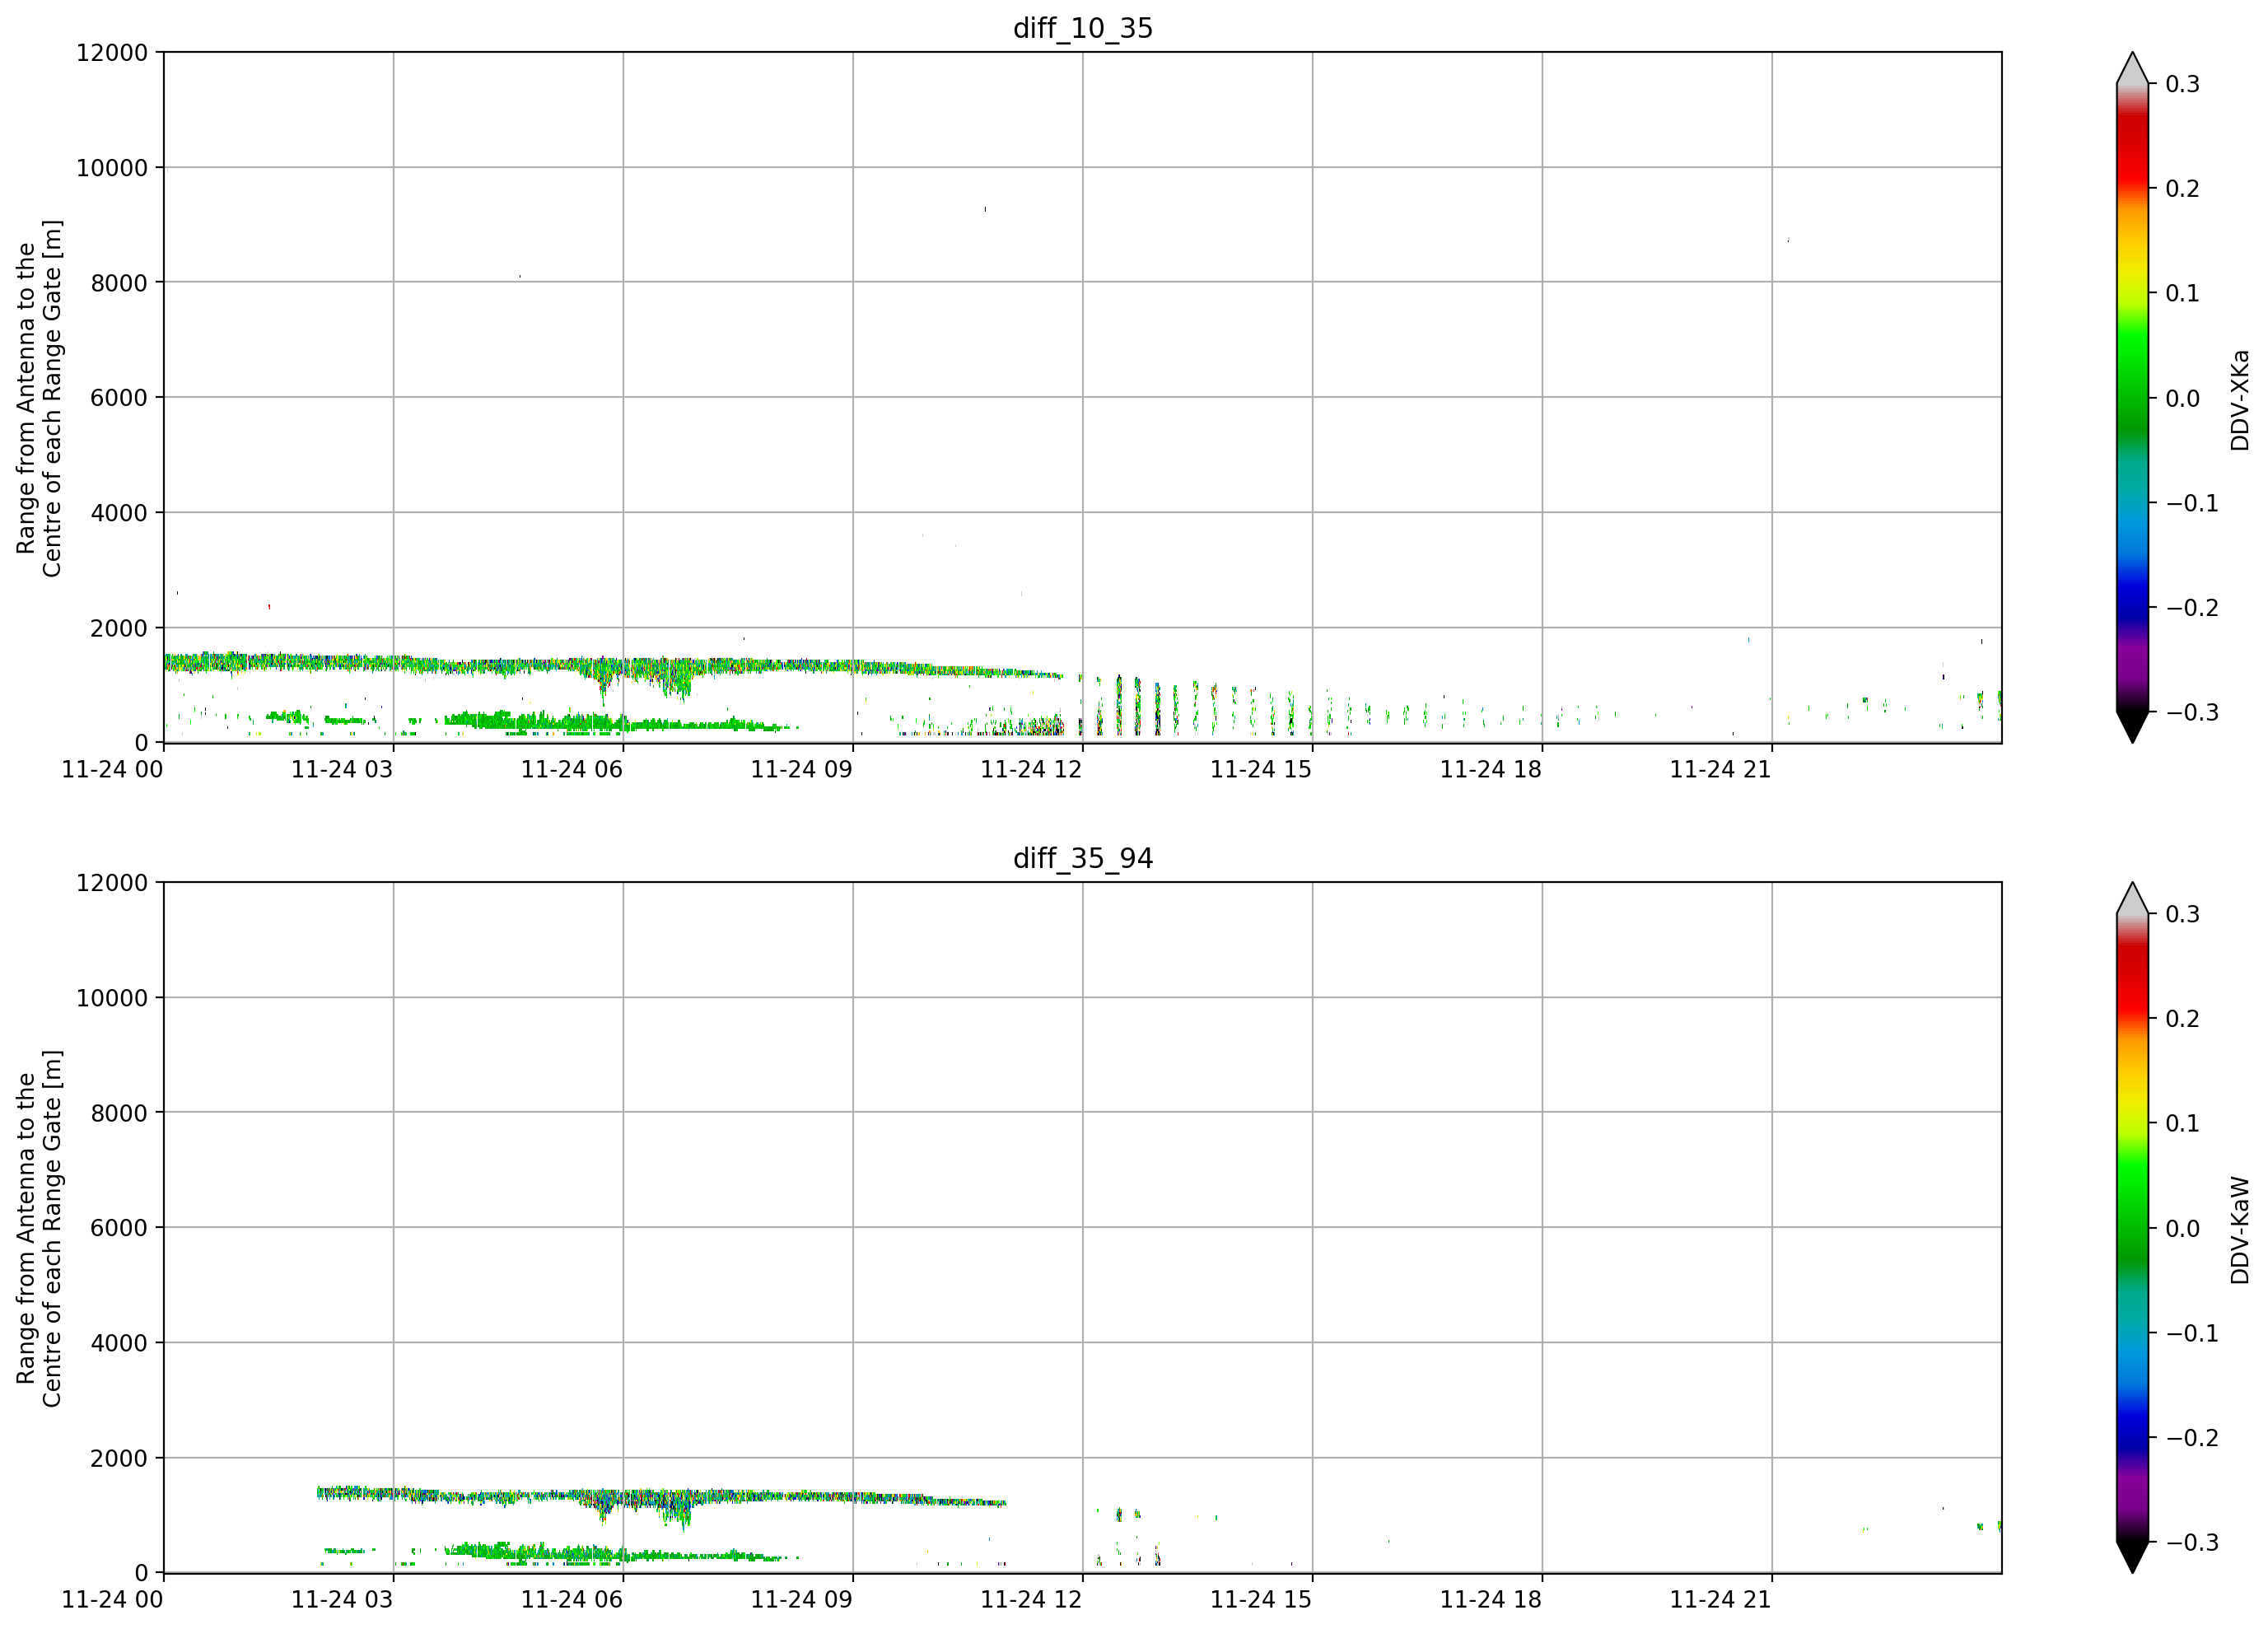Click the "DDV-KaW" colorbar label
2268x1629 pixels.
click(x=2240, y=1229)
